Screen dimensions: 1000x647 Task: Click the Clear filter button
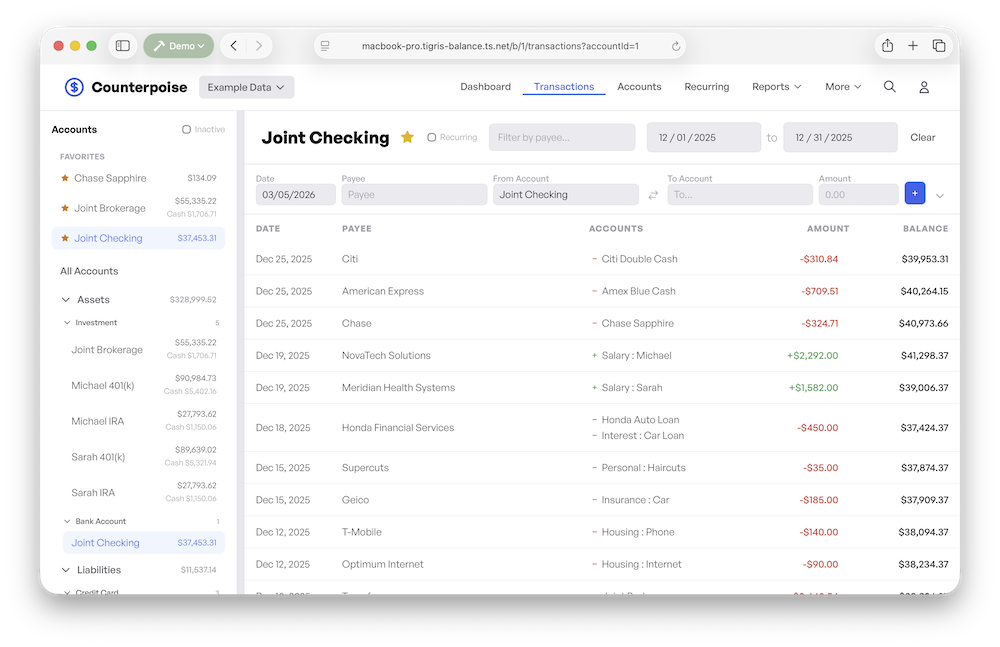point(922,138)
